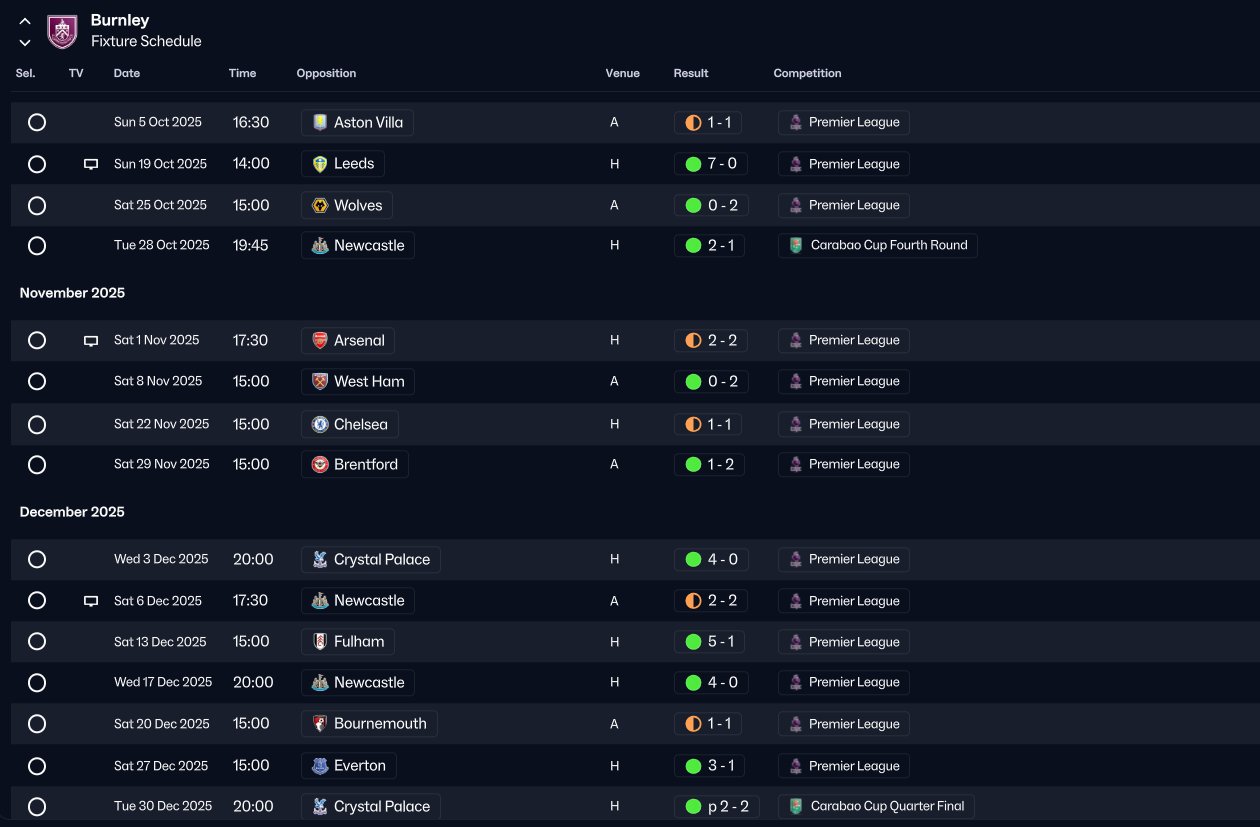
Task: Click the Wolves club badge icon
Action: [320, 205]
